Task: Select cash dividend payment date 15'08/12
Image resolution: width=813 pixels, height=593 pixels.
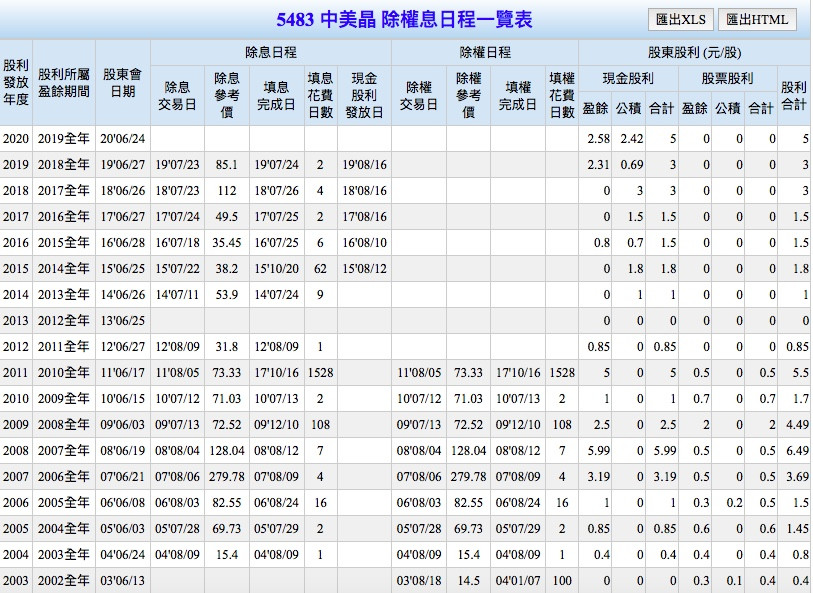Action: click(364, 268)
